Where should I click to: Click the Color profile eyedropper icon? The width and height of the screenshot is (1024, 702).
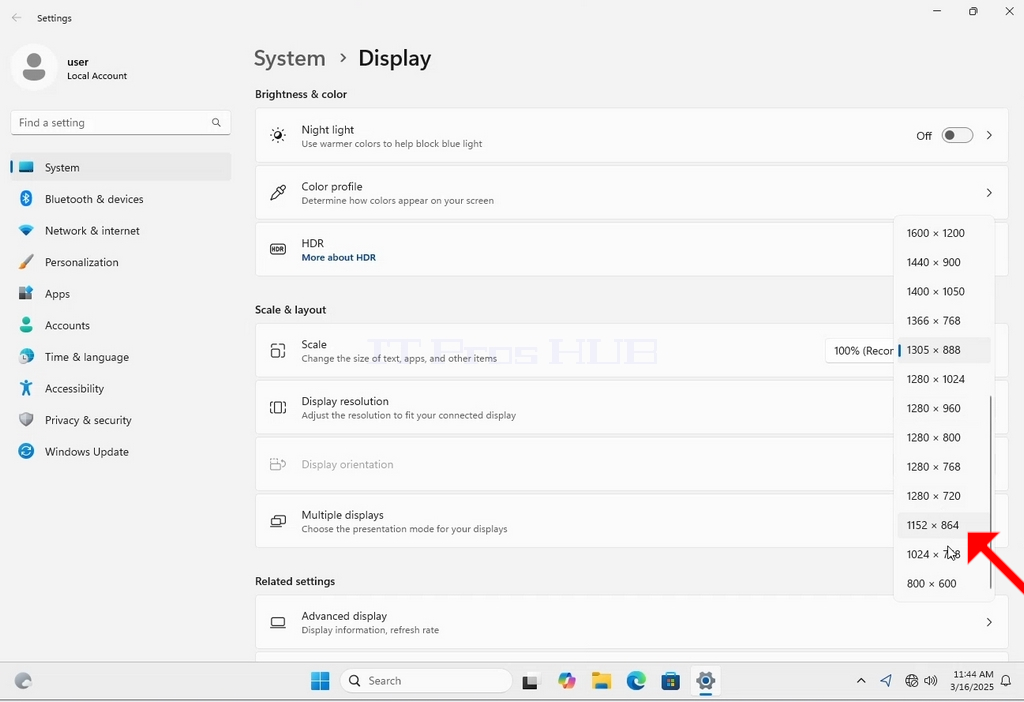coord(278,193)
